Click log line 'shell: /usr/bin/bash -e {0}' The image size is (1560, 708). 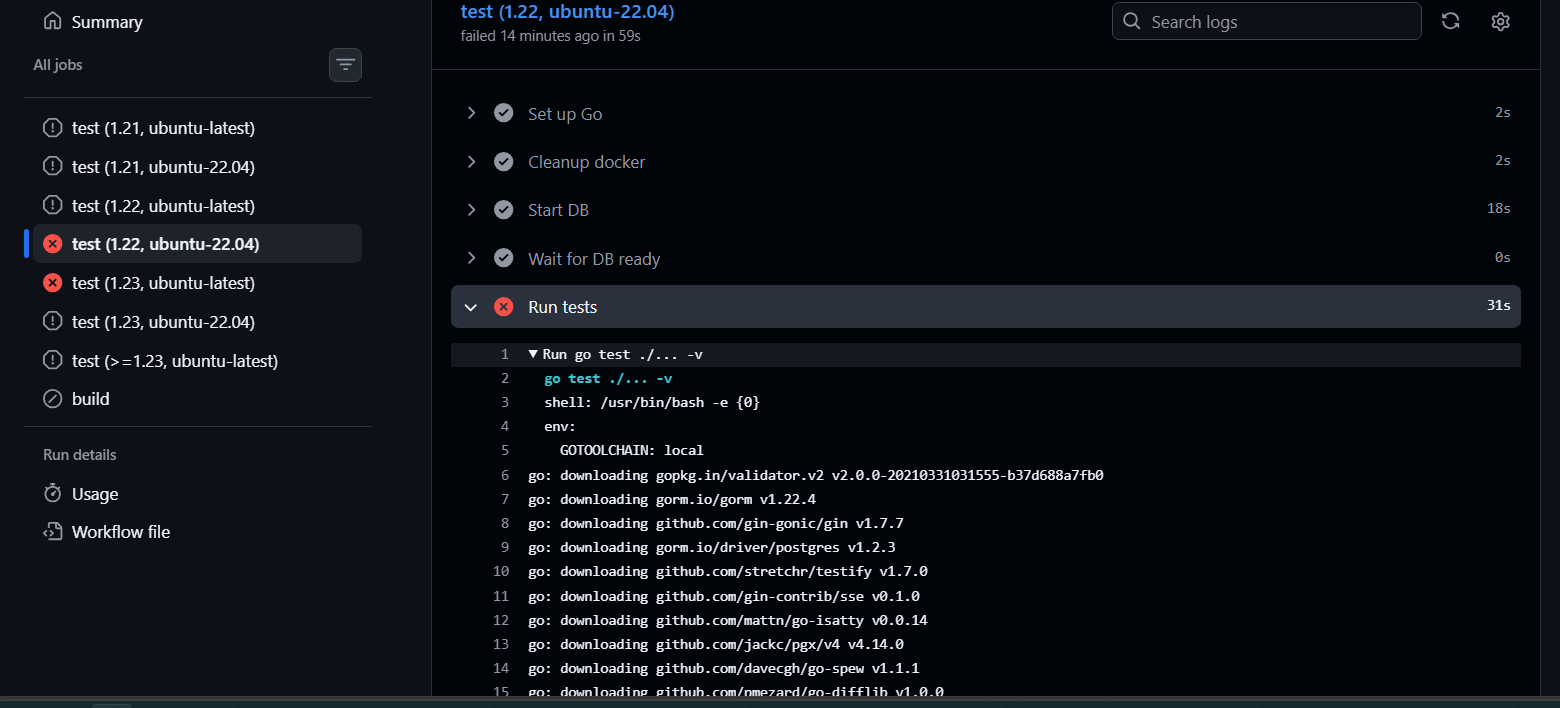click(x=653, y=402)
